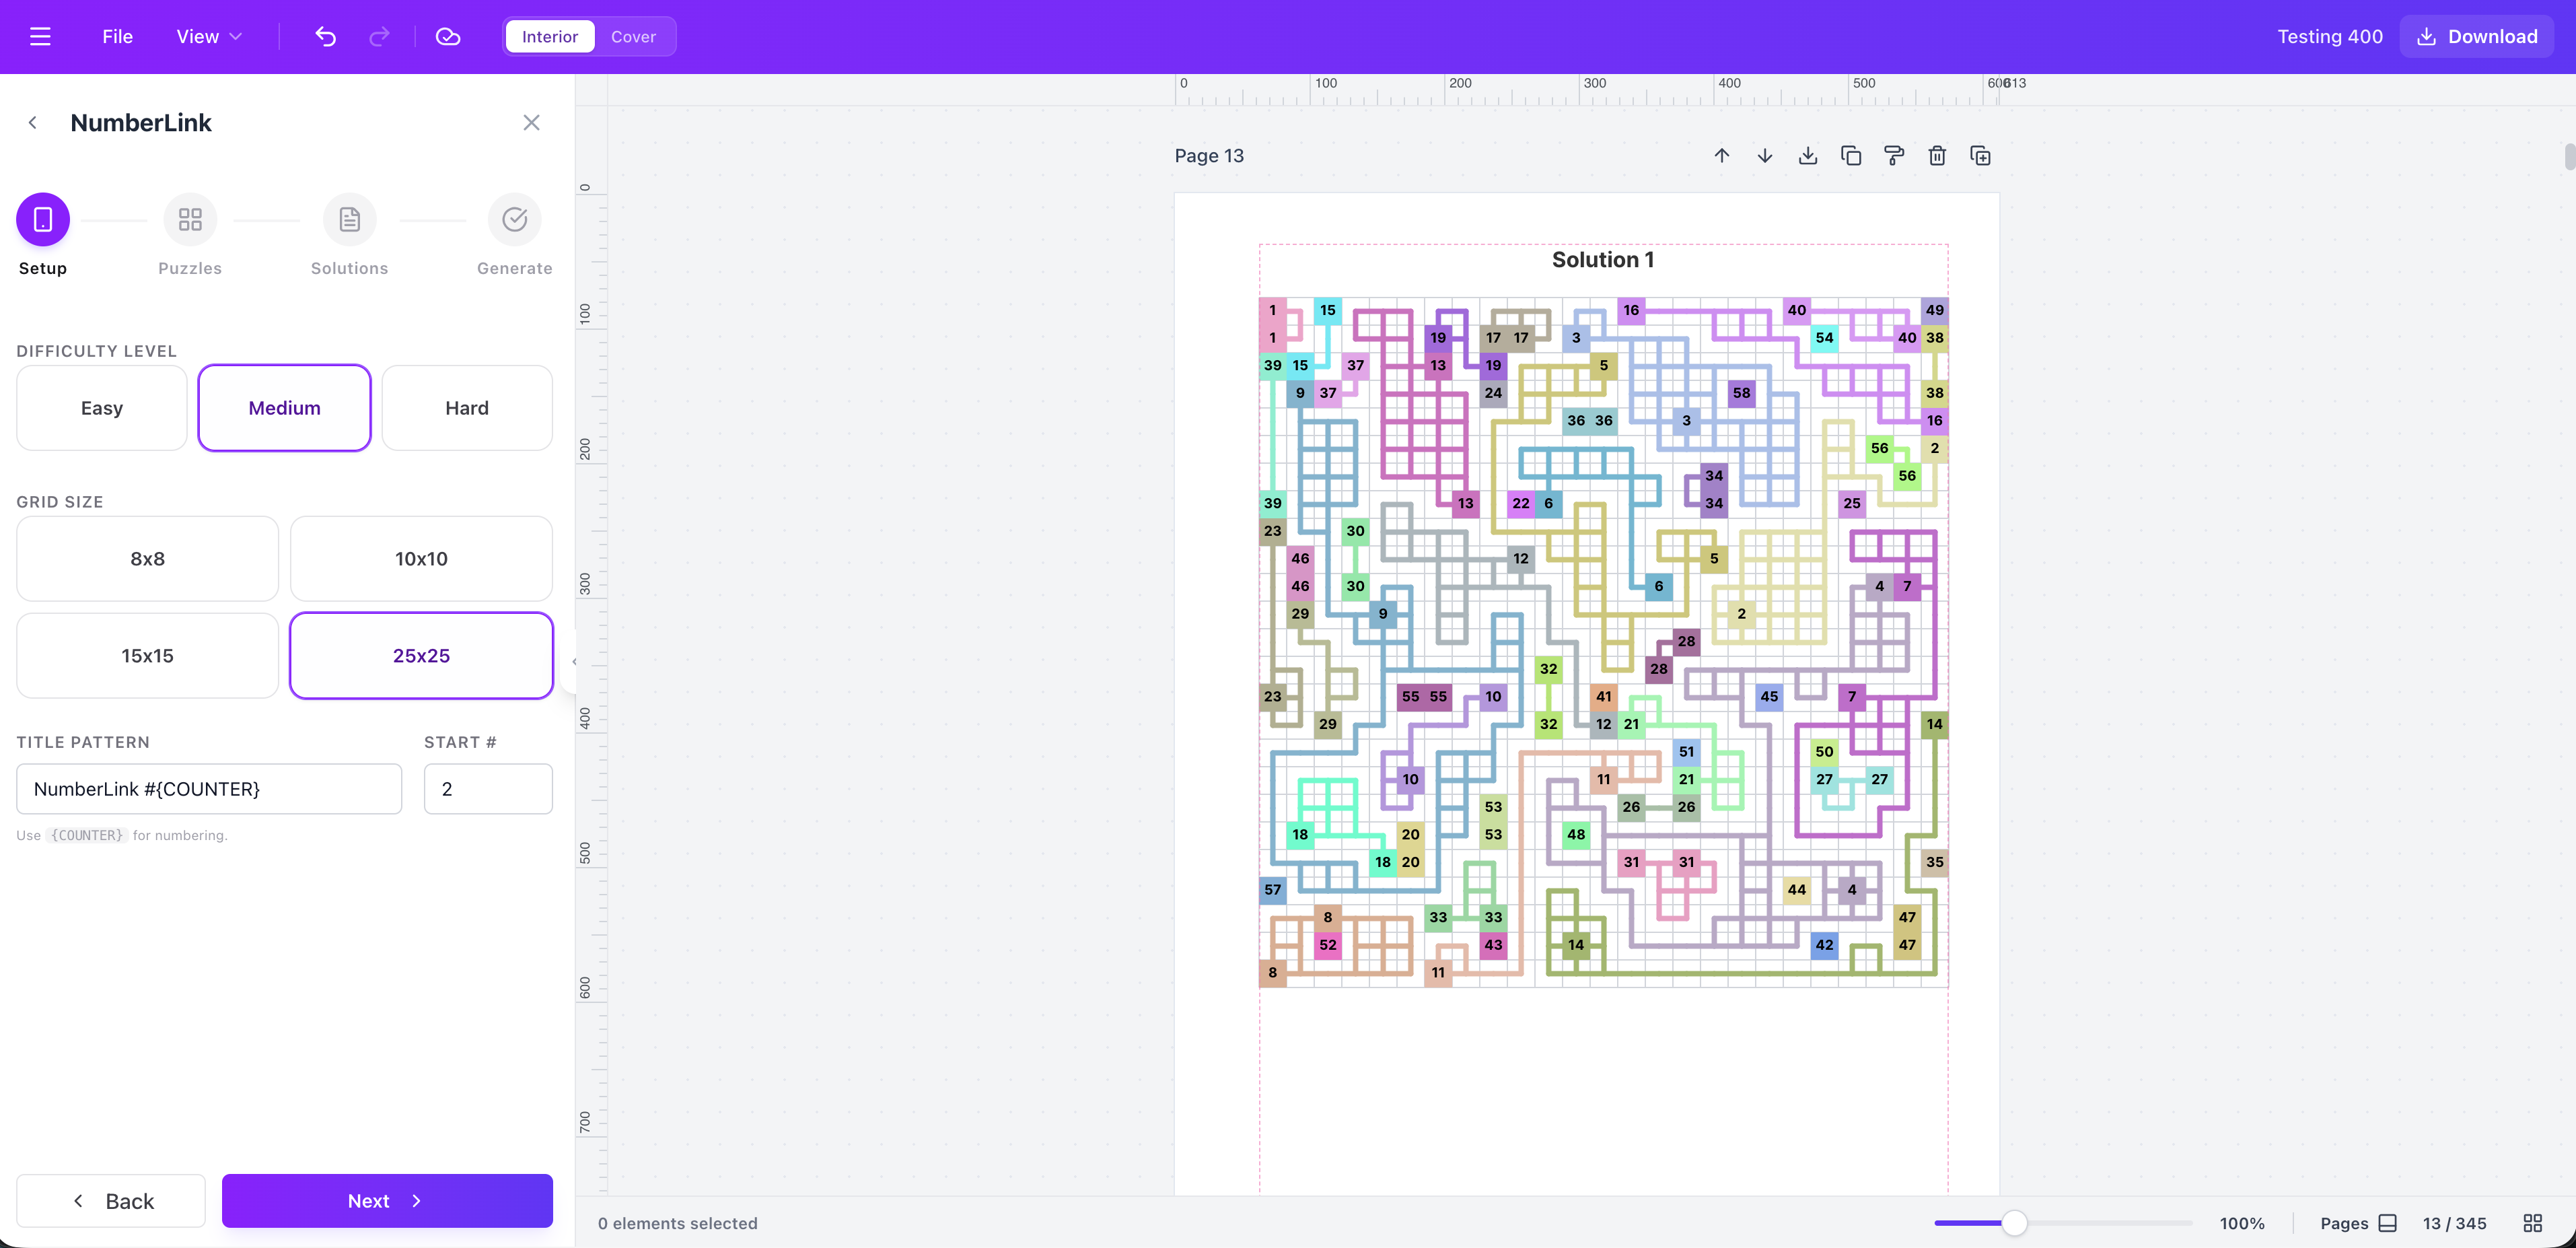The width and height of the screenshot is (2576, 1248).
Task: Move page 13 down with arrow icon
Action: pyautogui.click(x=1764, y=156)
